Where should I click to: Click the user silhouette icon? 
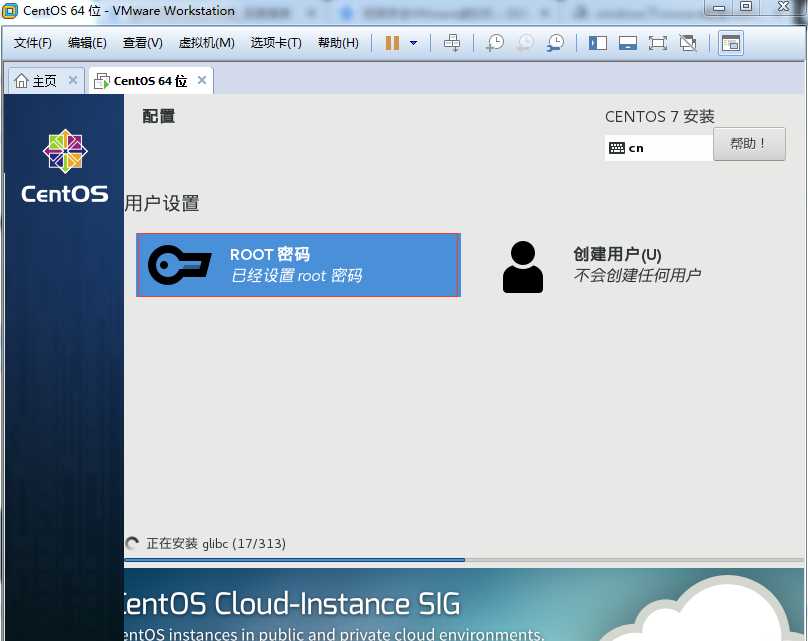pyautogui.click(x=523, y=267)
